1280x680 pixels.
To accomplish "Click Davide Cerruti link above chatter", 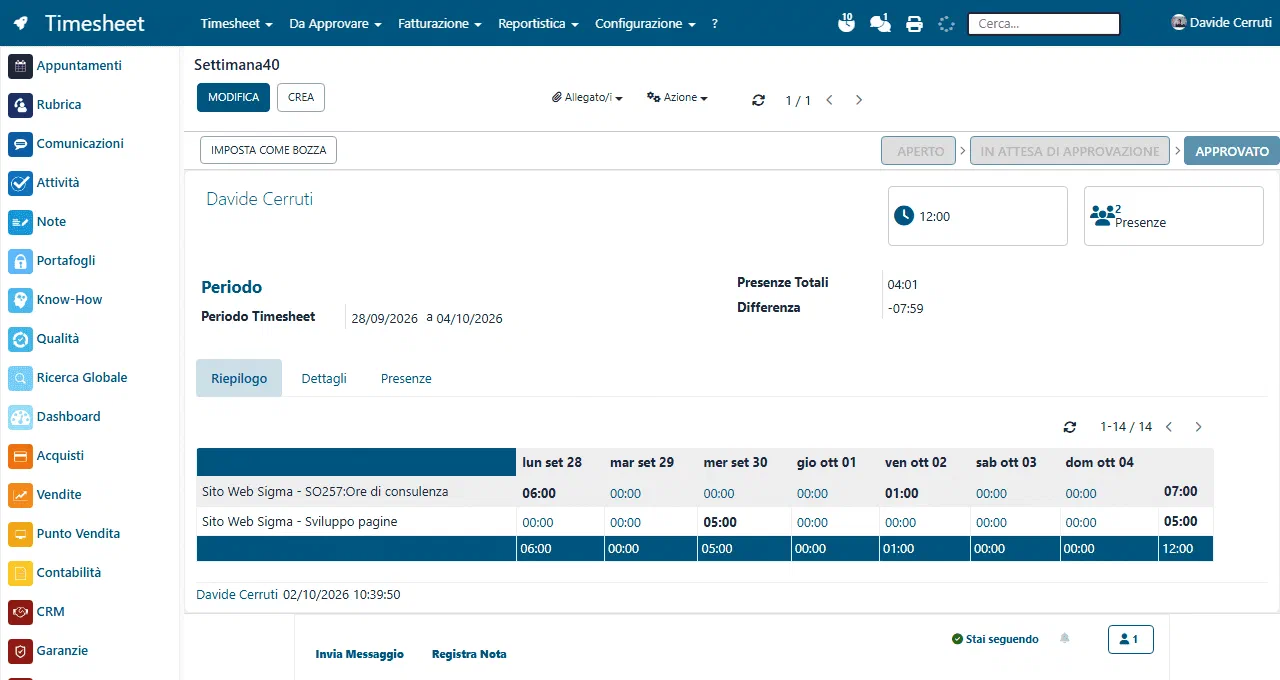I will 237,594.
